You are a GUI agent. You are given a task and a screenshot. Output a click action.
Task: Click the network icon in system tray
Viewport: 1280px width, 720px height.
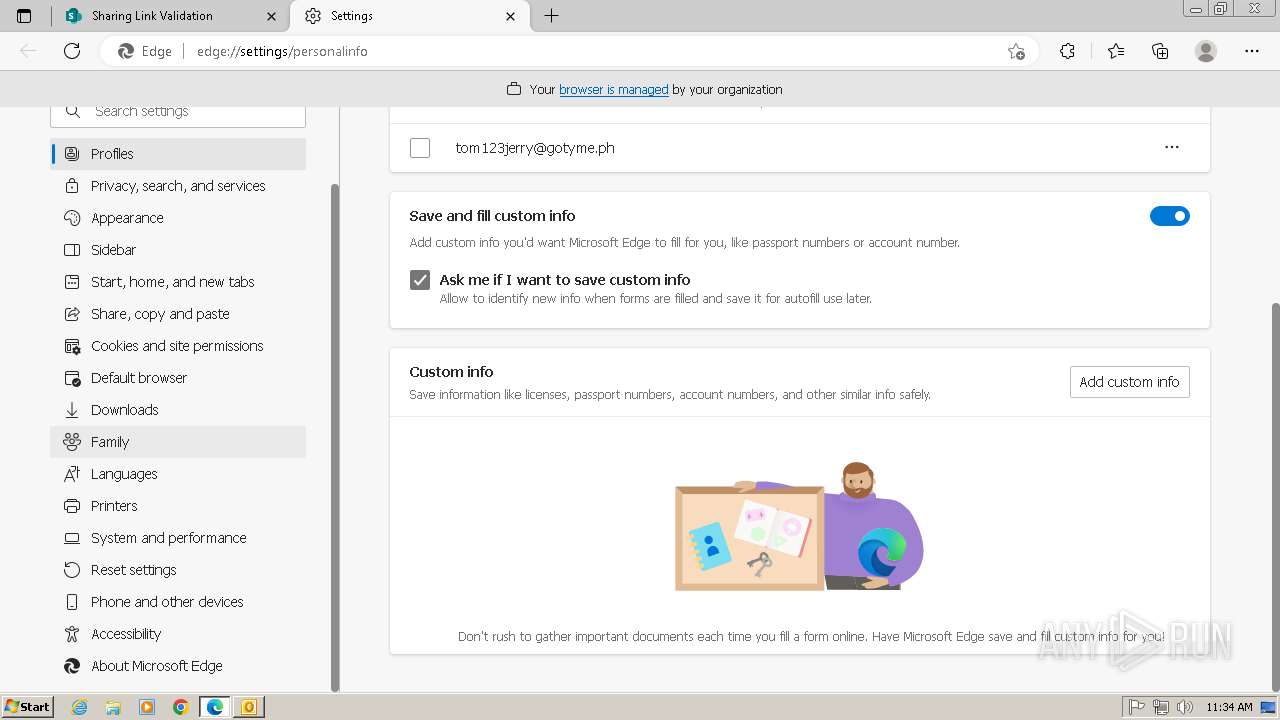pos(1161,707)
